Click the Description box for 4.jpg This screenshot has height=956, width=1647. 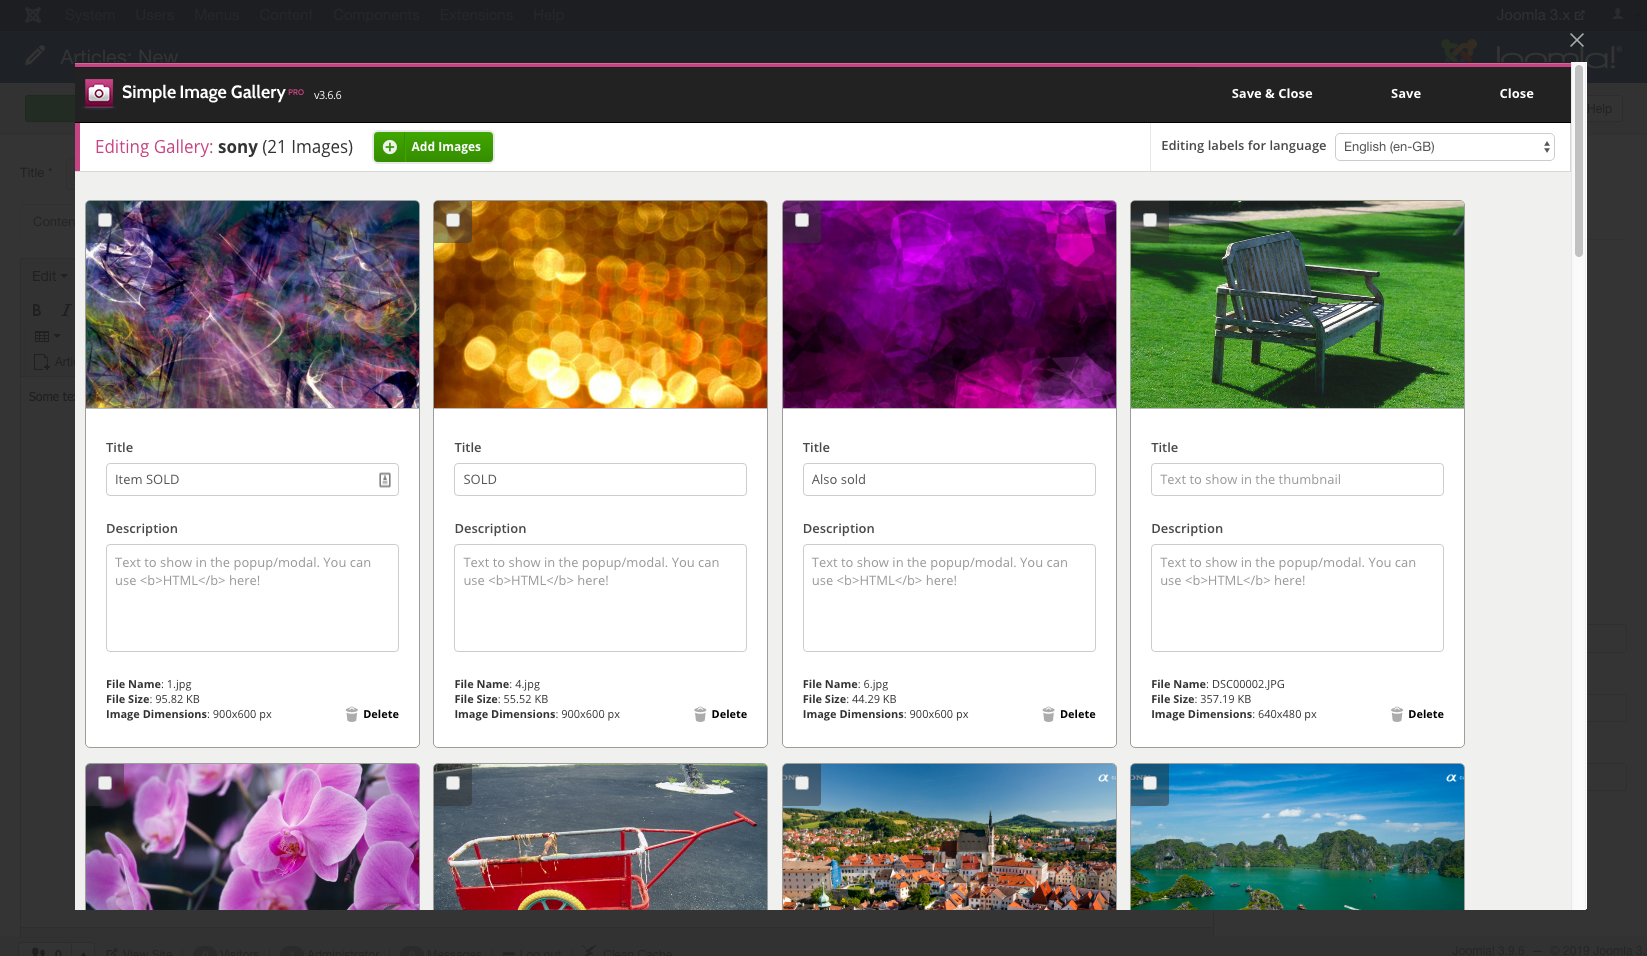600,598
